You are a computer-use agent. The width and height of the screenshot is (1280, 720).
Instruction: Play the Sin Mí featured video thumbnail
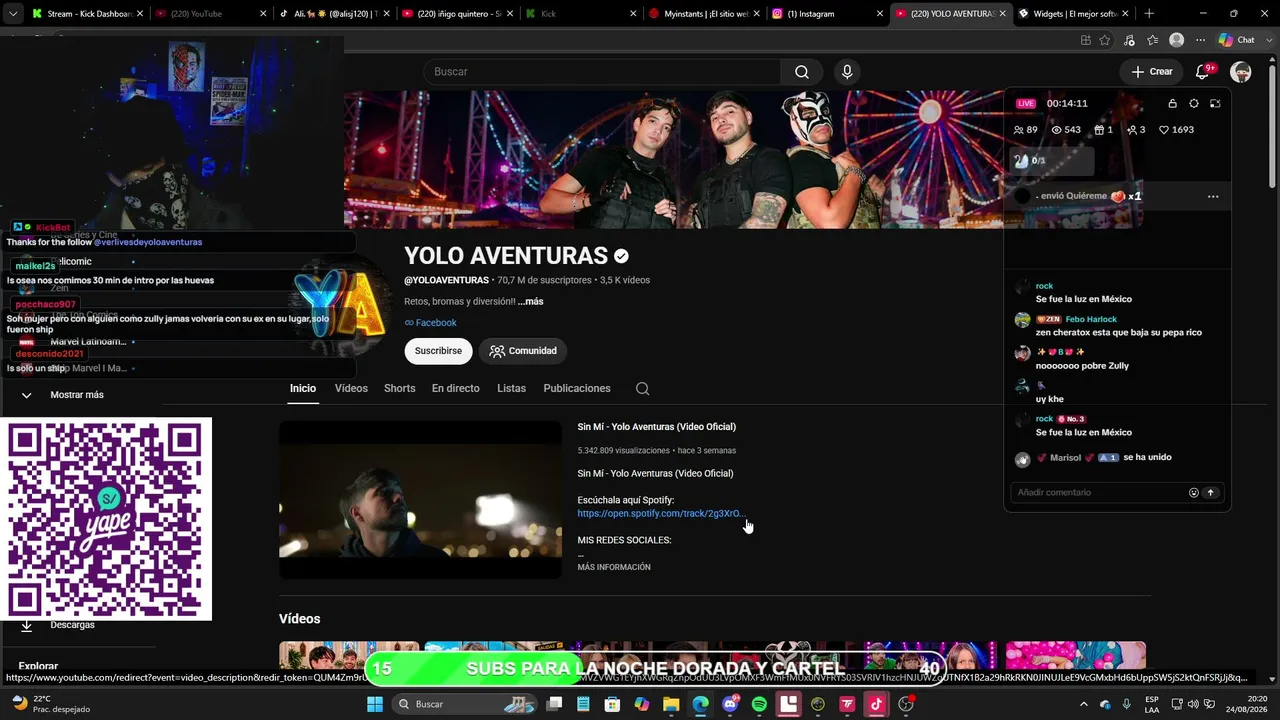point(420,500)
